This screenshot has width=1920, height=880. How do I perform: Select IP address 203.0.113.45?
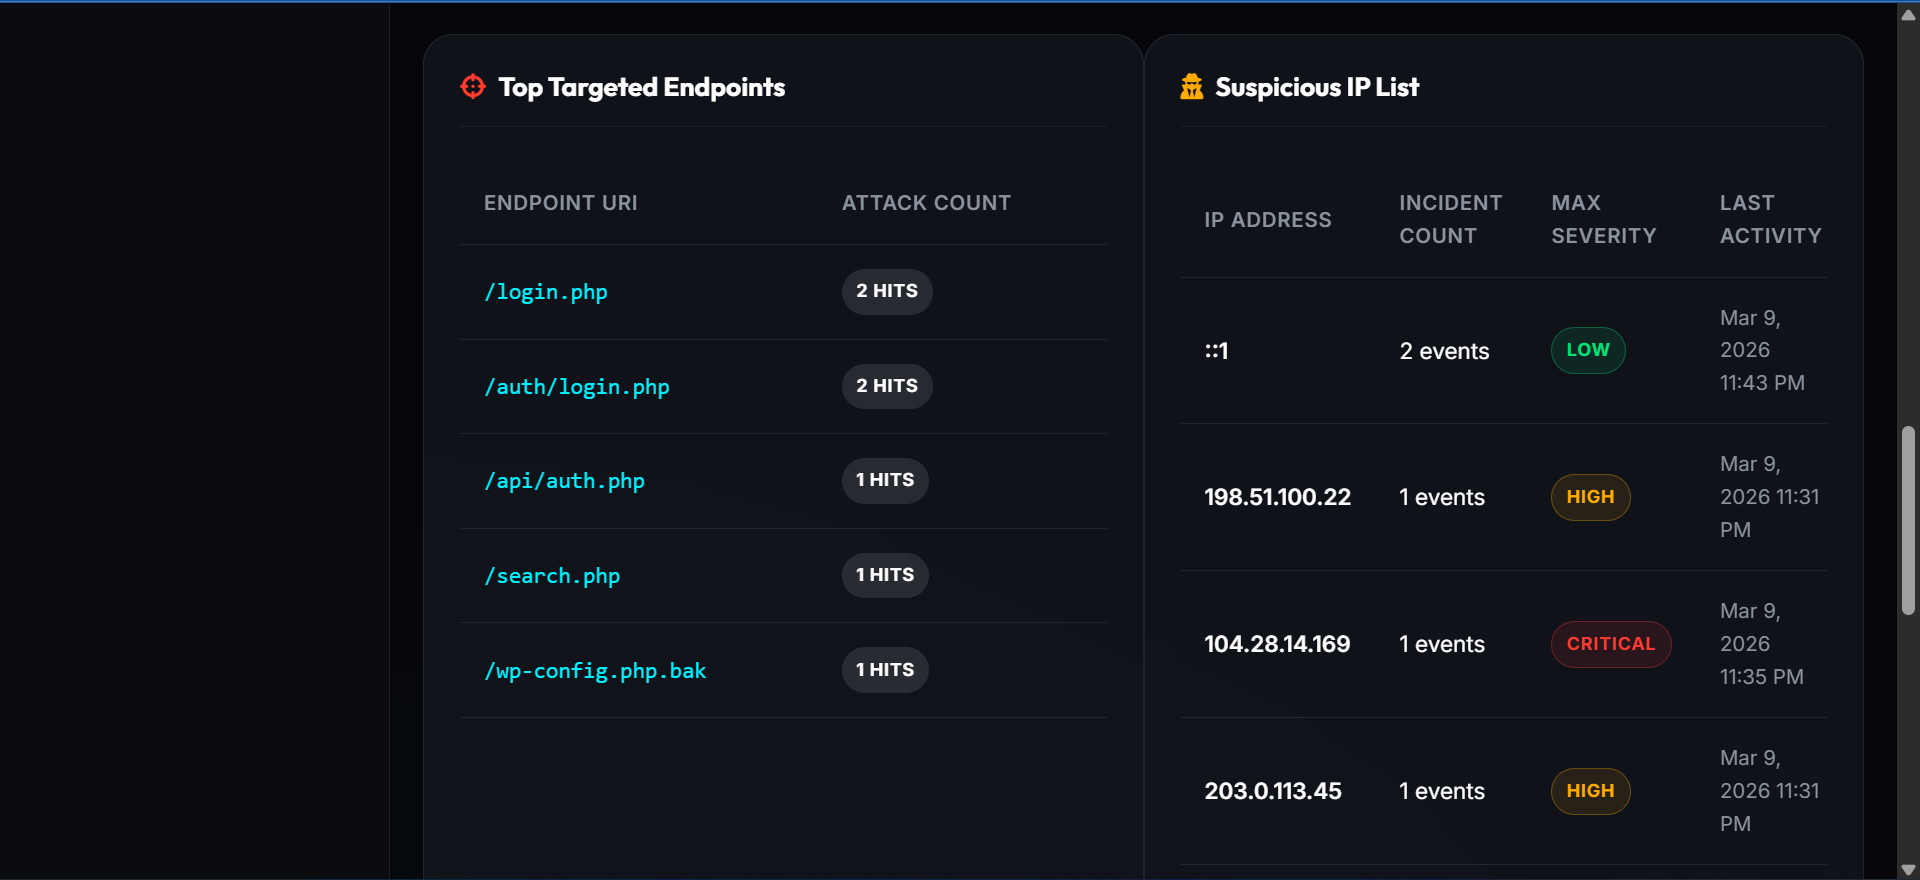[x=1273, y=791]
